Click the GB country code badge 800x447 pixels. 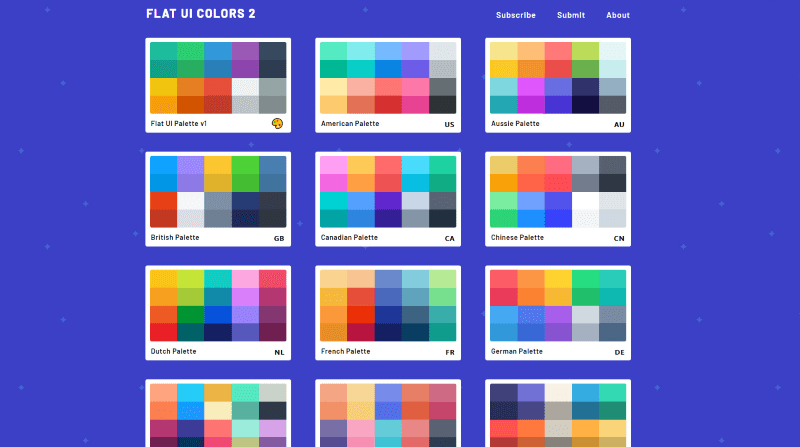(x=279, y=238)
